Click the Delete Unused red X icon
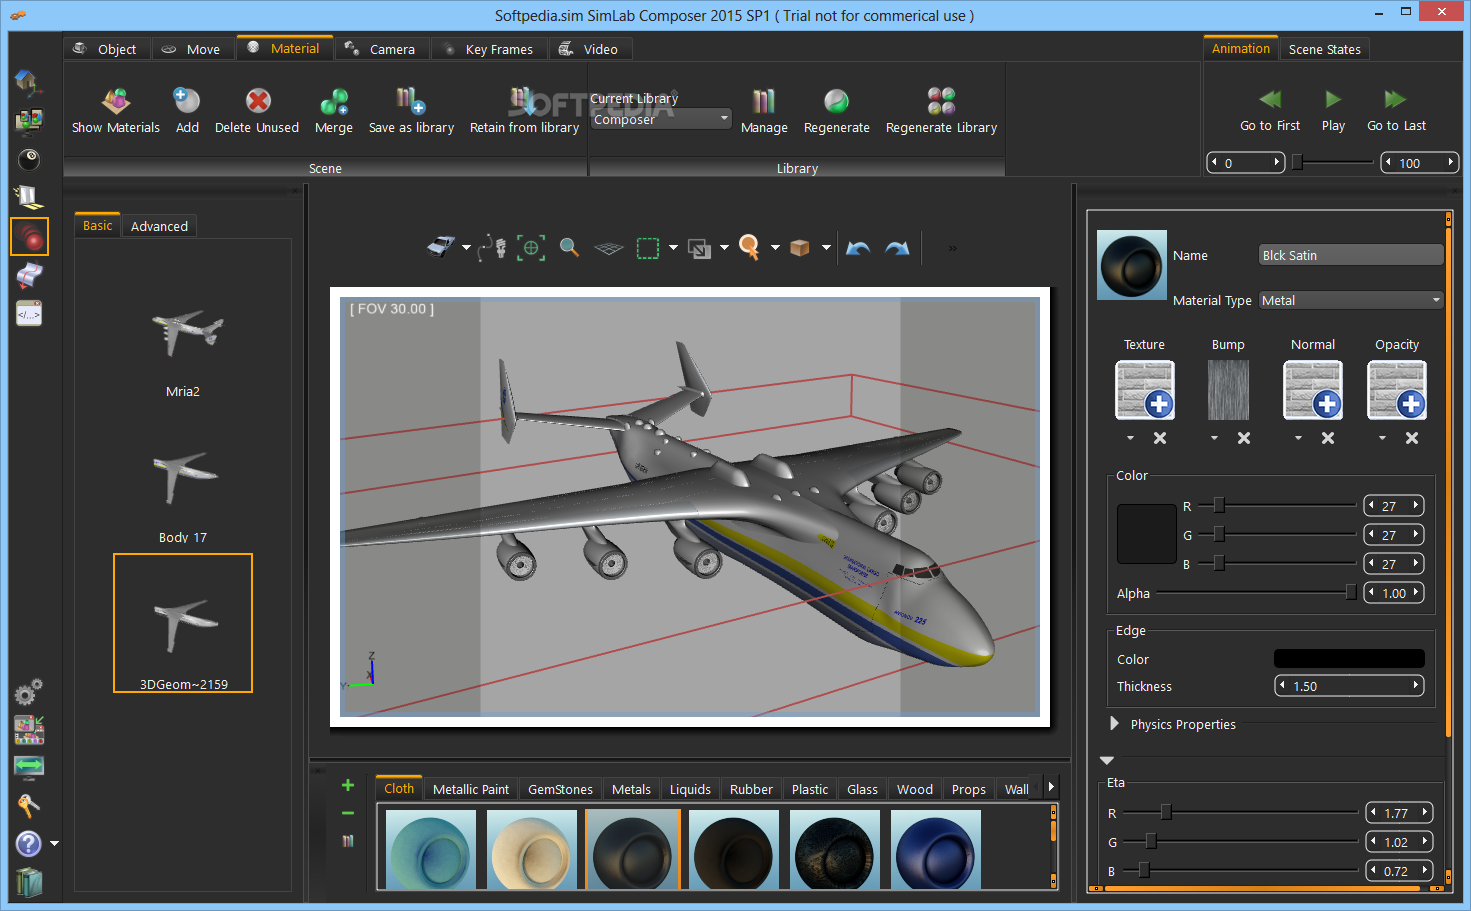 click(258, 101)
